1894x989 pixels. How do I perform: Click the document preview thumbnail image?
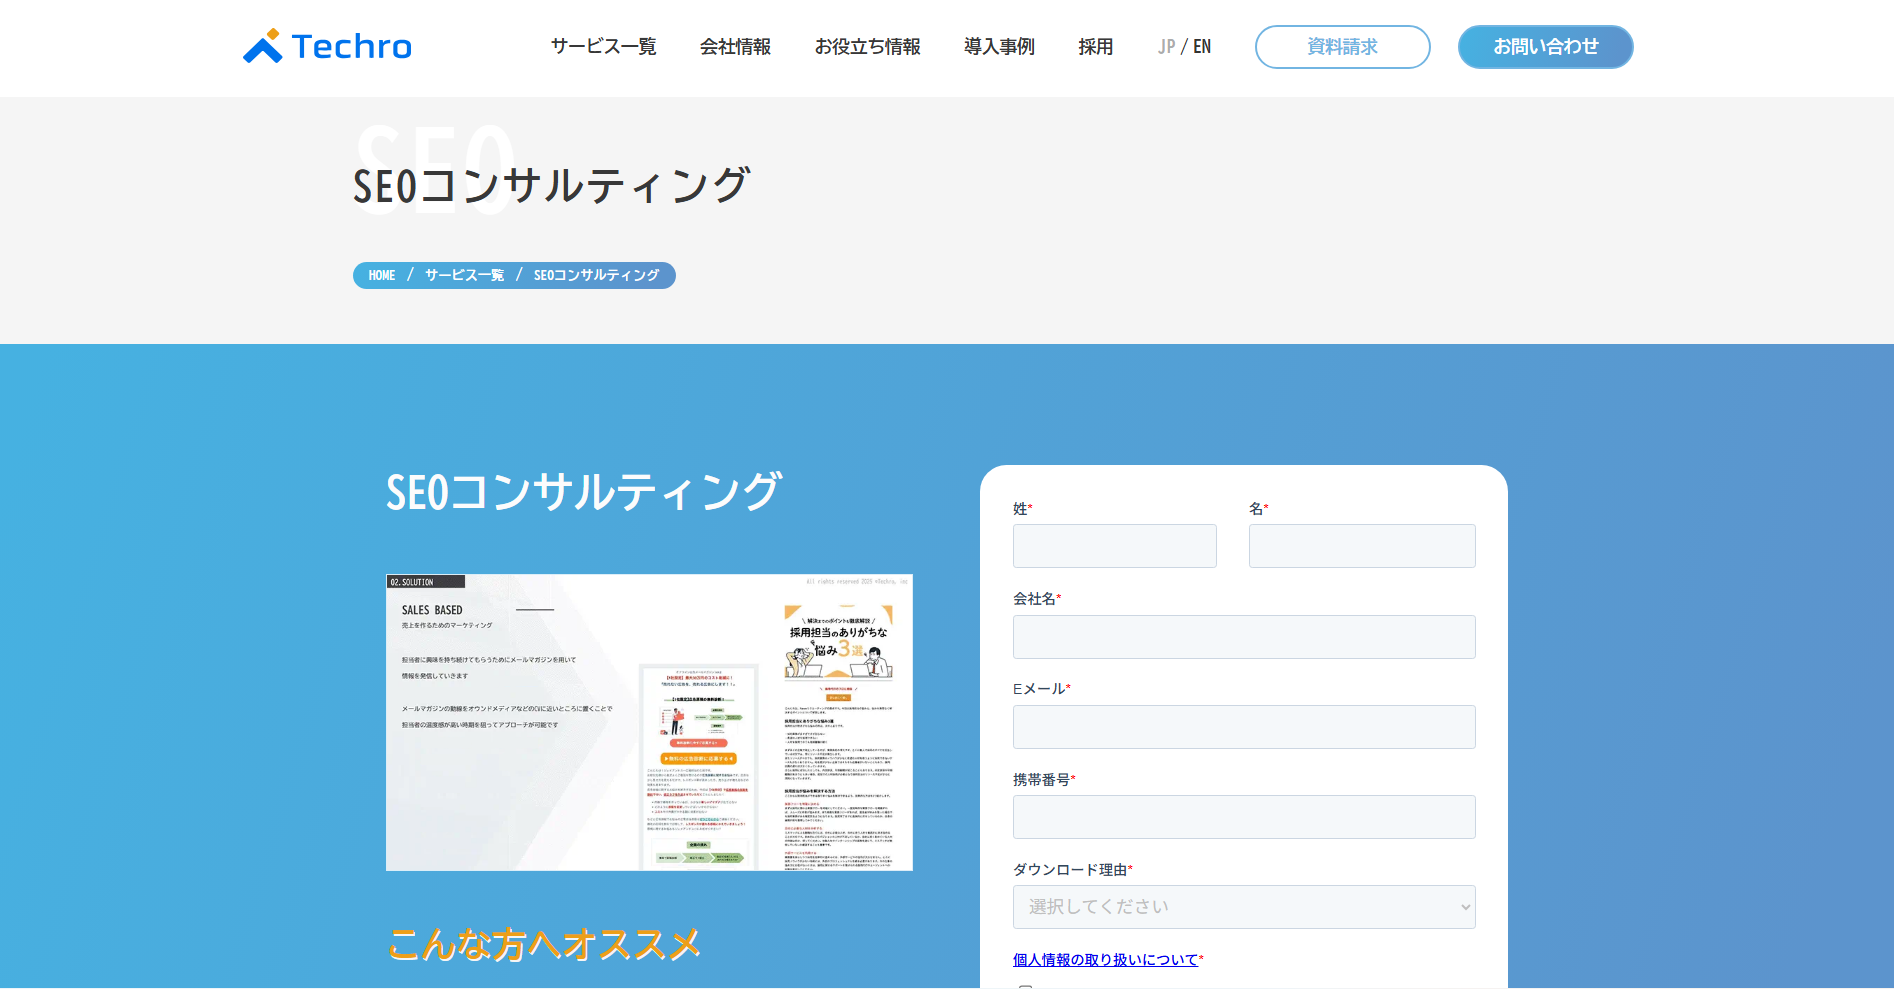(x=648, y=720)
